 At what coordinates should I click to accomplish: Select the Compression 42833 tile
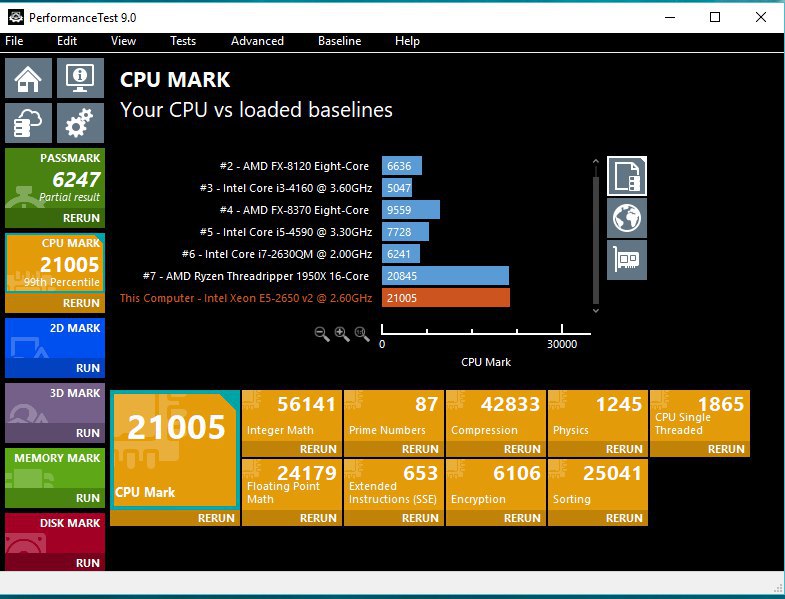point(496,416)
